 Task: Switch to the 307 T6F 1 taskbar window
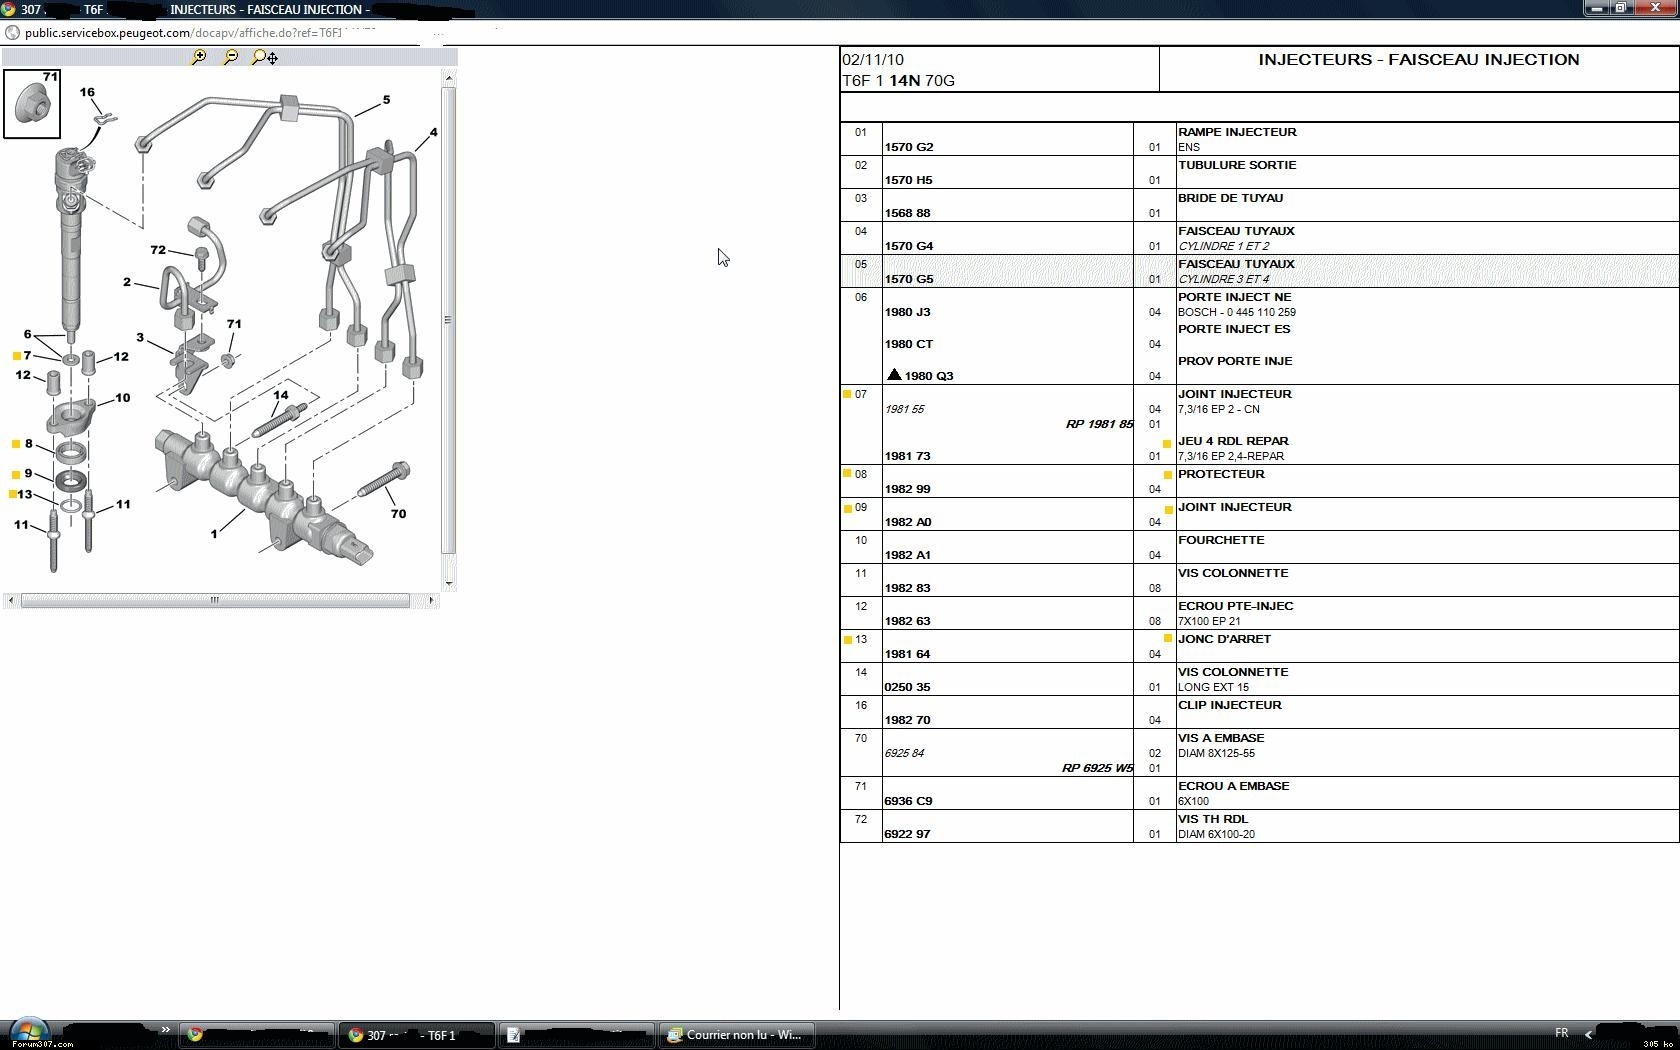coord(416,1035)
